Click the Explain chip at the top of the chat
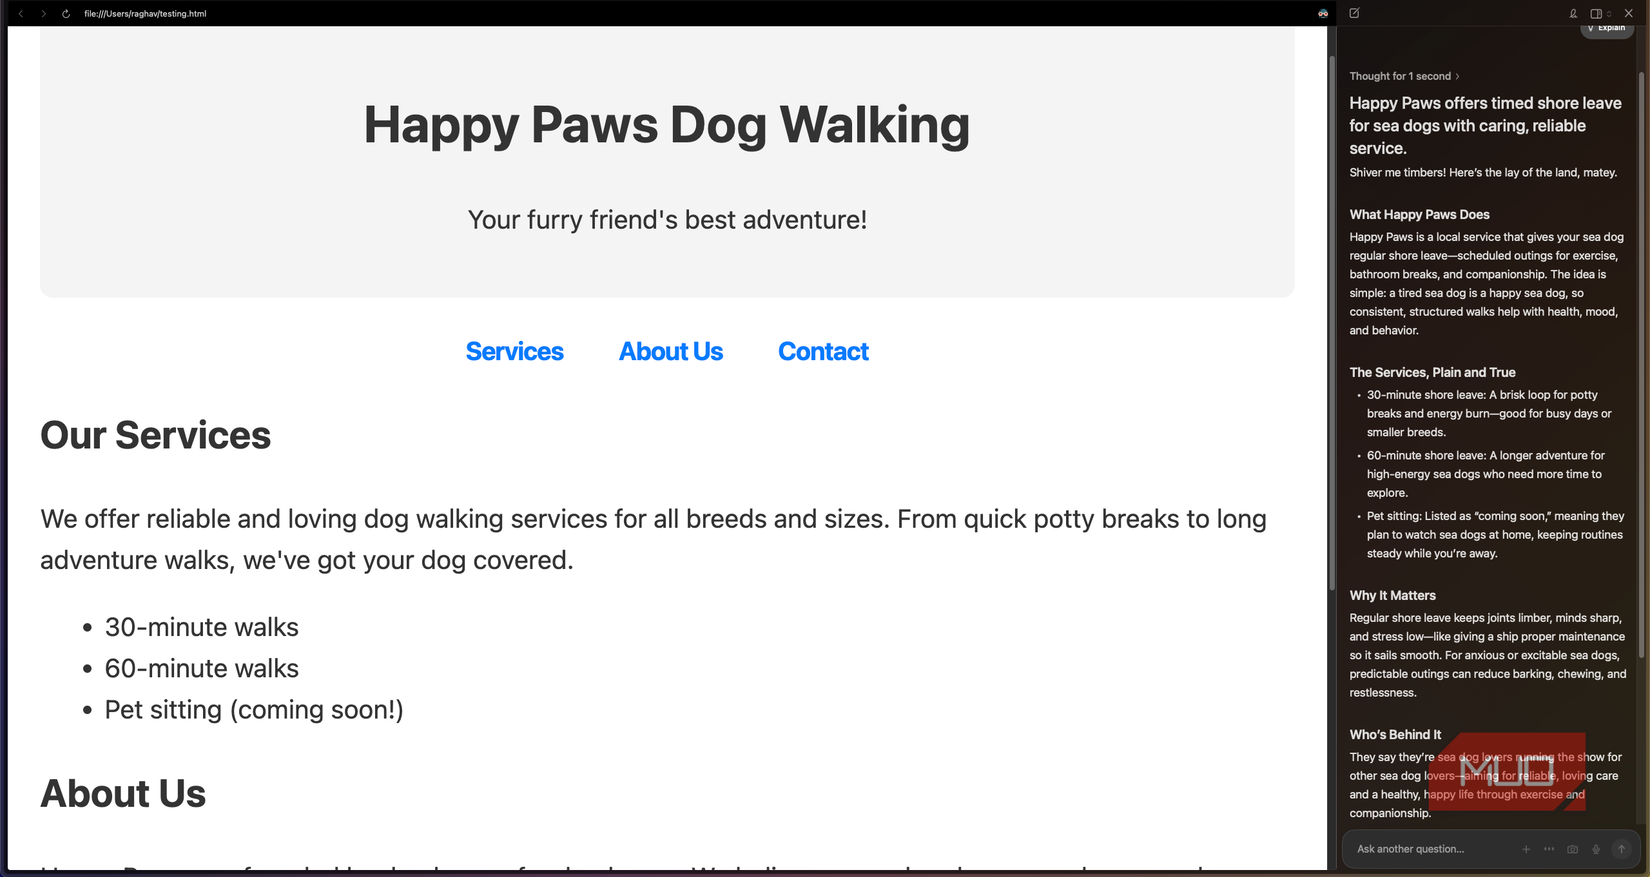Viewport: 1650px width, 877px height. [x=1607, y=28]
